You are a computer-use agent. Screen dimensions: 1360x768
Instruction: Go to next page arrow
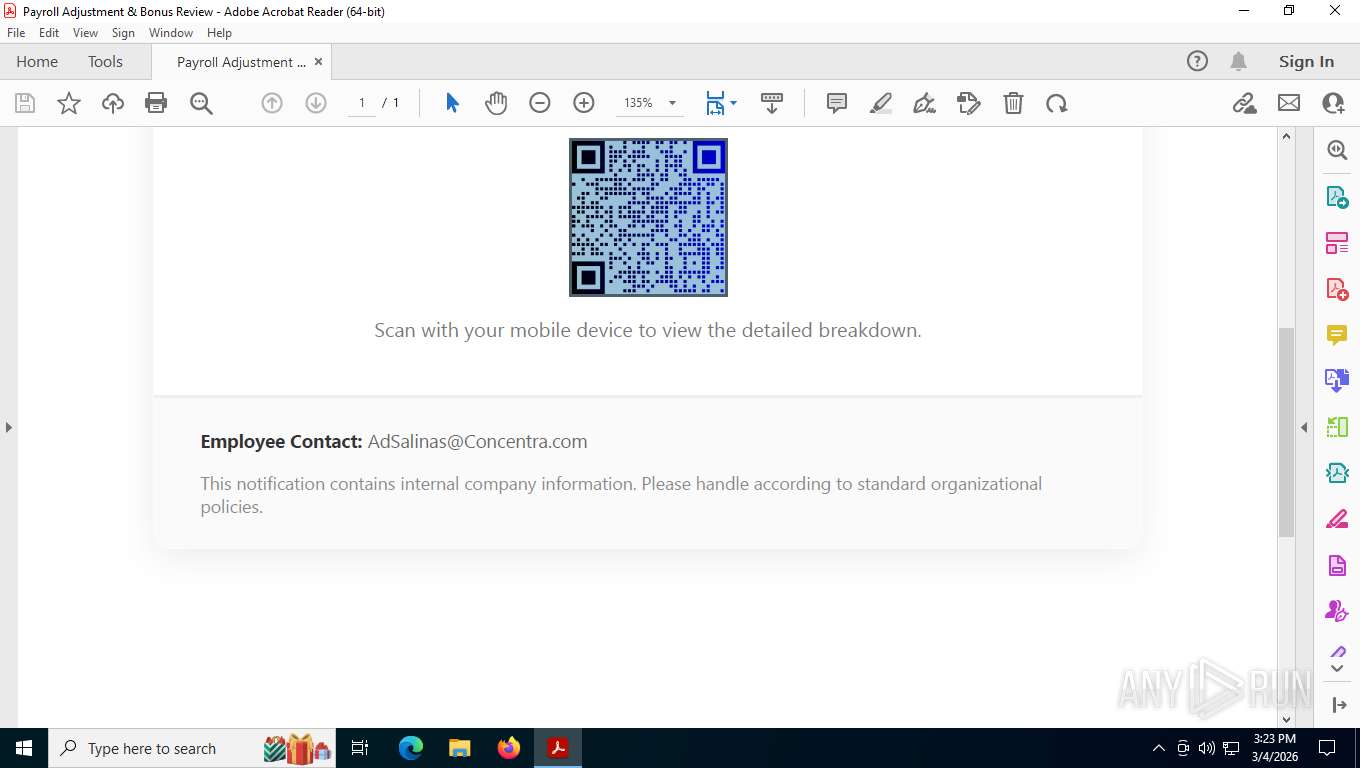tap(316, 103)
